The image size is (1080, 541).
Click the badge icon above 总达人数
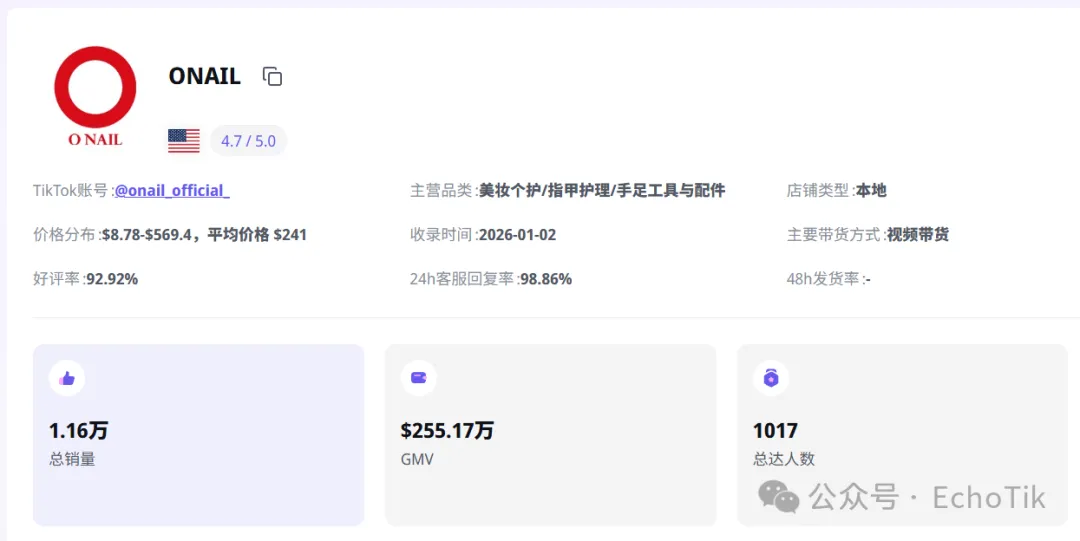click(771, 378)
